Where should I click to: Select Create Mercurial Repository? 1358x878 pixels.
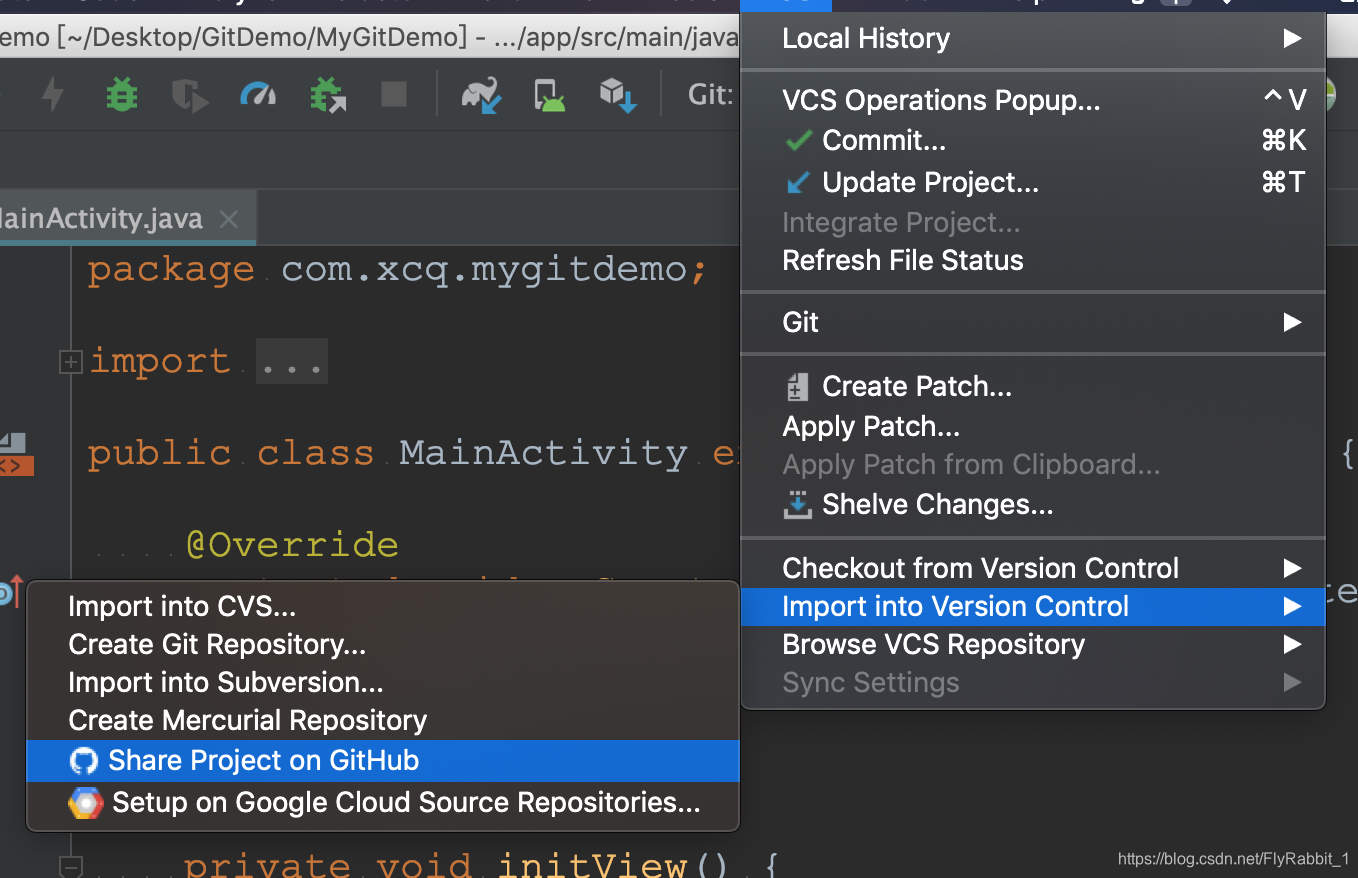tap(382, 720)
